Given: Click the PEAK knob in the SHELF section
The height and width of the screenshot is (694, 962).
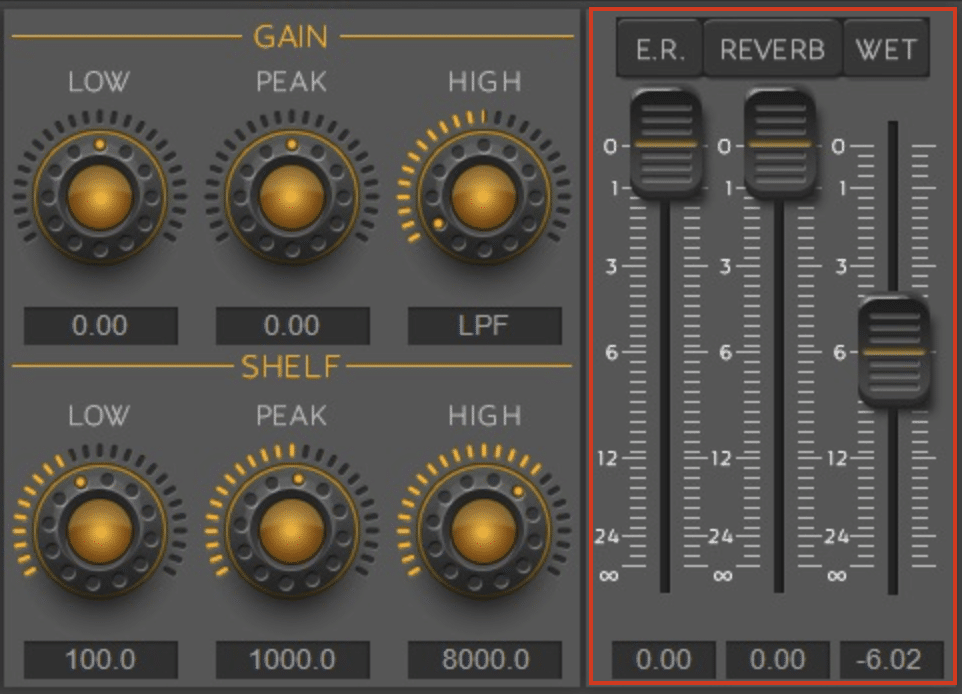Looking at the screenshot, I should (x=292, y=530).
